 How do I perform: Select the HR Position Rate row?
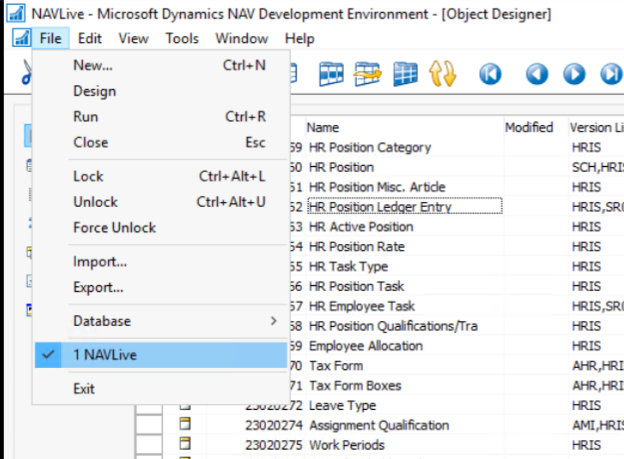(x=405, y=247)
